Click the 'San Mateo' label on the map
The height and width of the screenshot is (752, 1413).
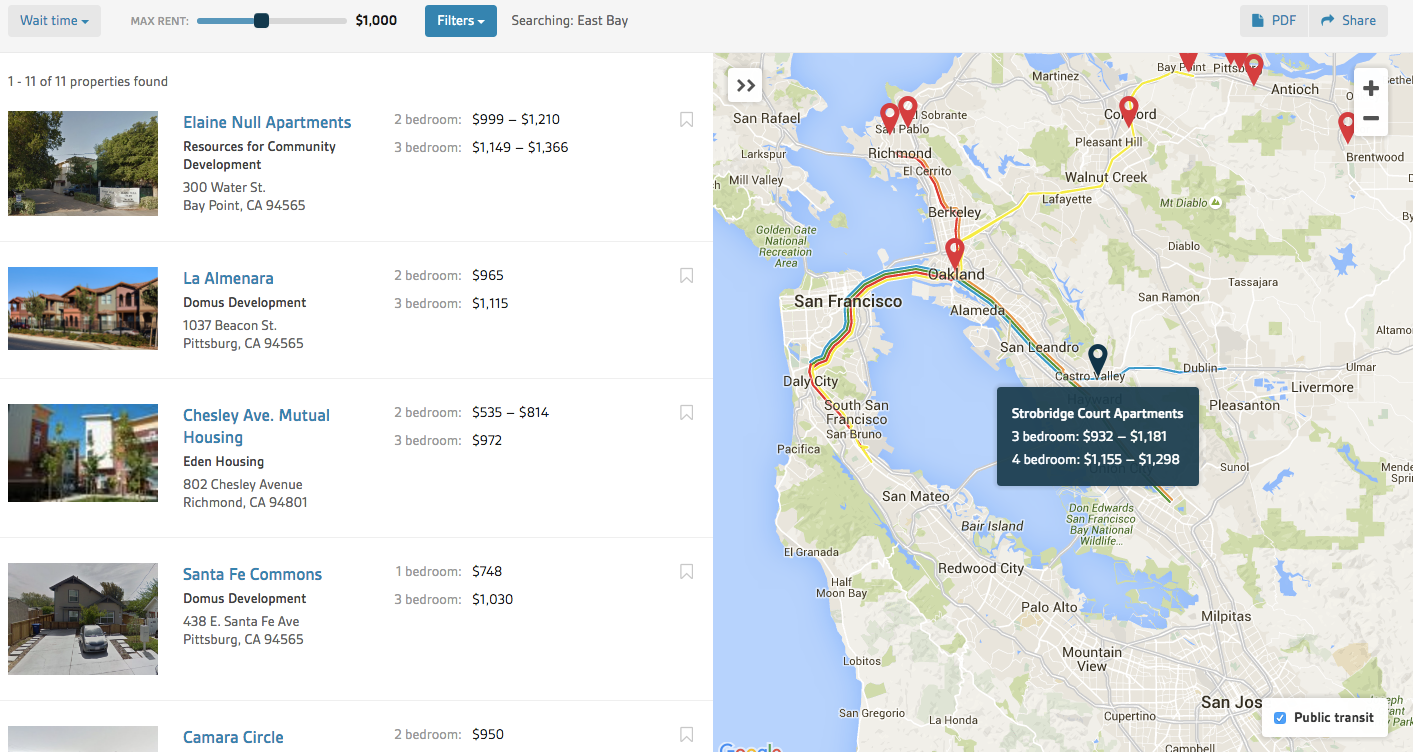coord(916,497)
